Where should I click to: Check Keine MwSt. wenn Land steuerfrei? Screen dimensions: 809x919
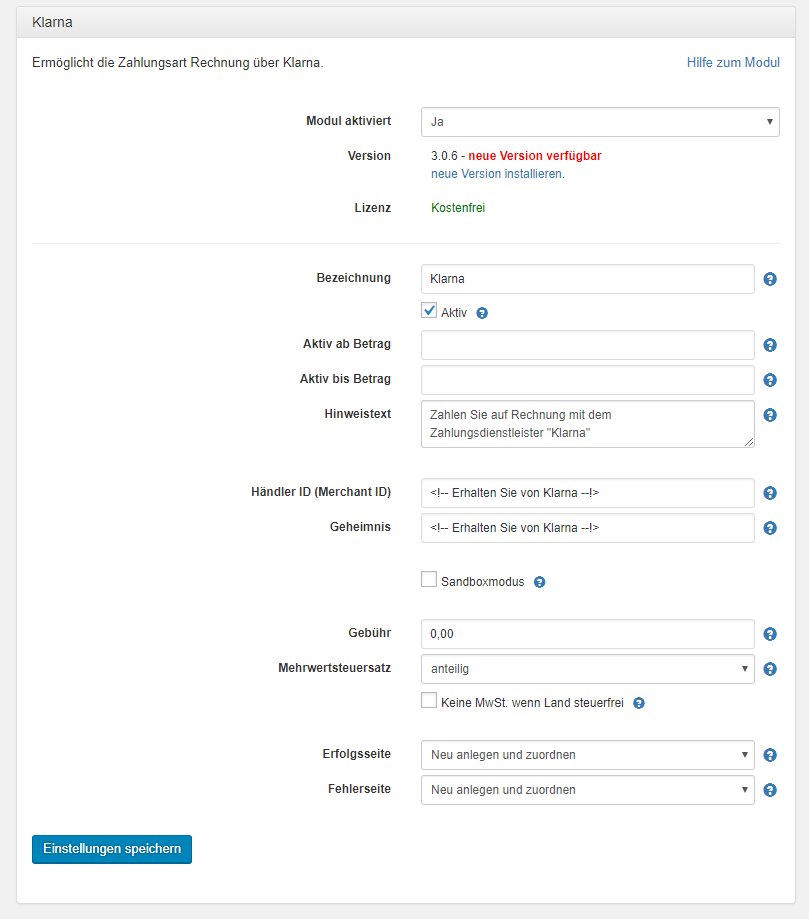(429, 703)
